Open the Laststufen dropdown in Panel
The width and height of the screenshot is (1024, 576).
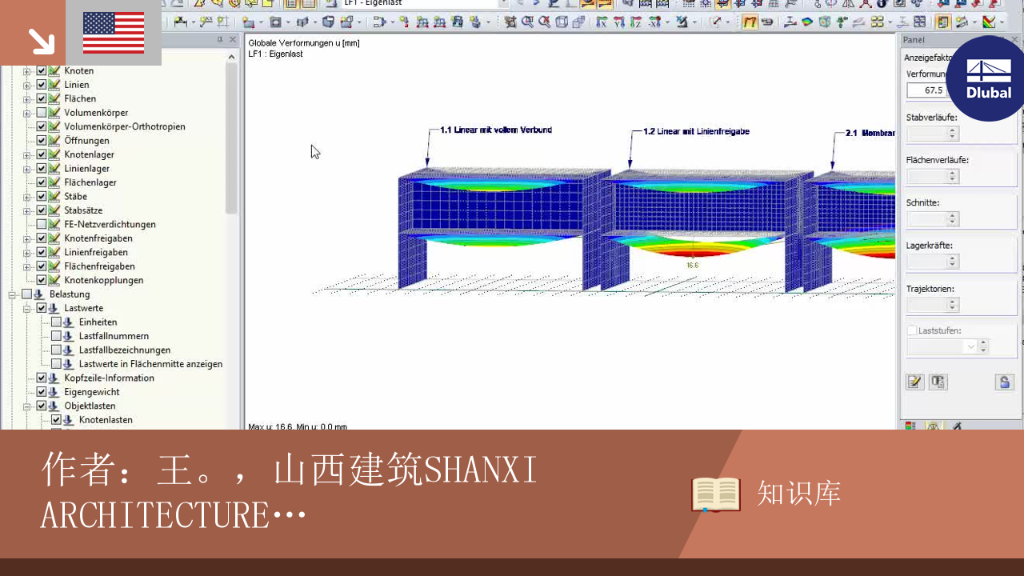(x=970, y=347)
